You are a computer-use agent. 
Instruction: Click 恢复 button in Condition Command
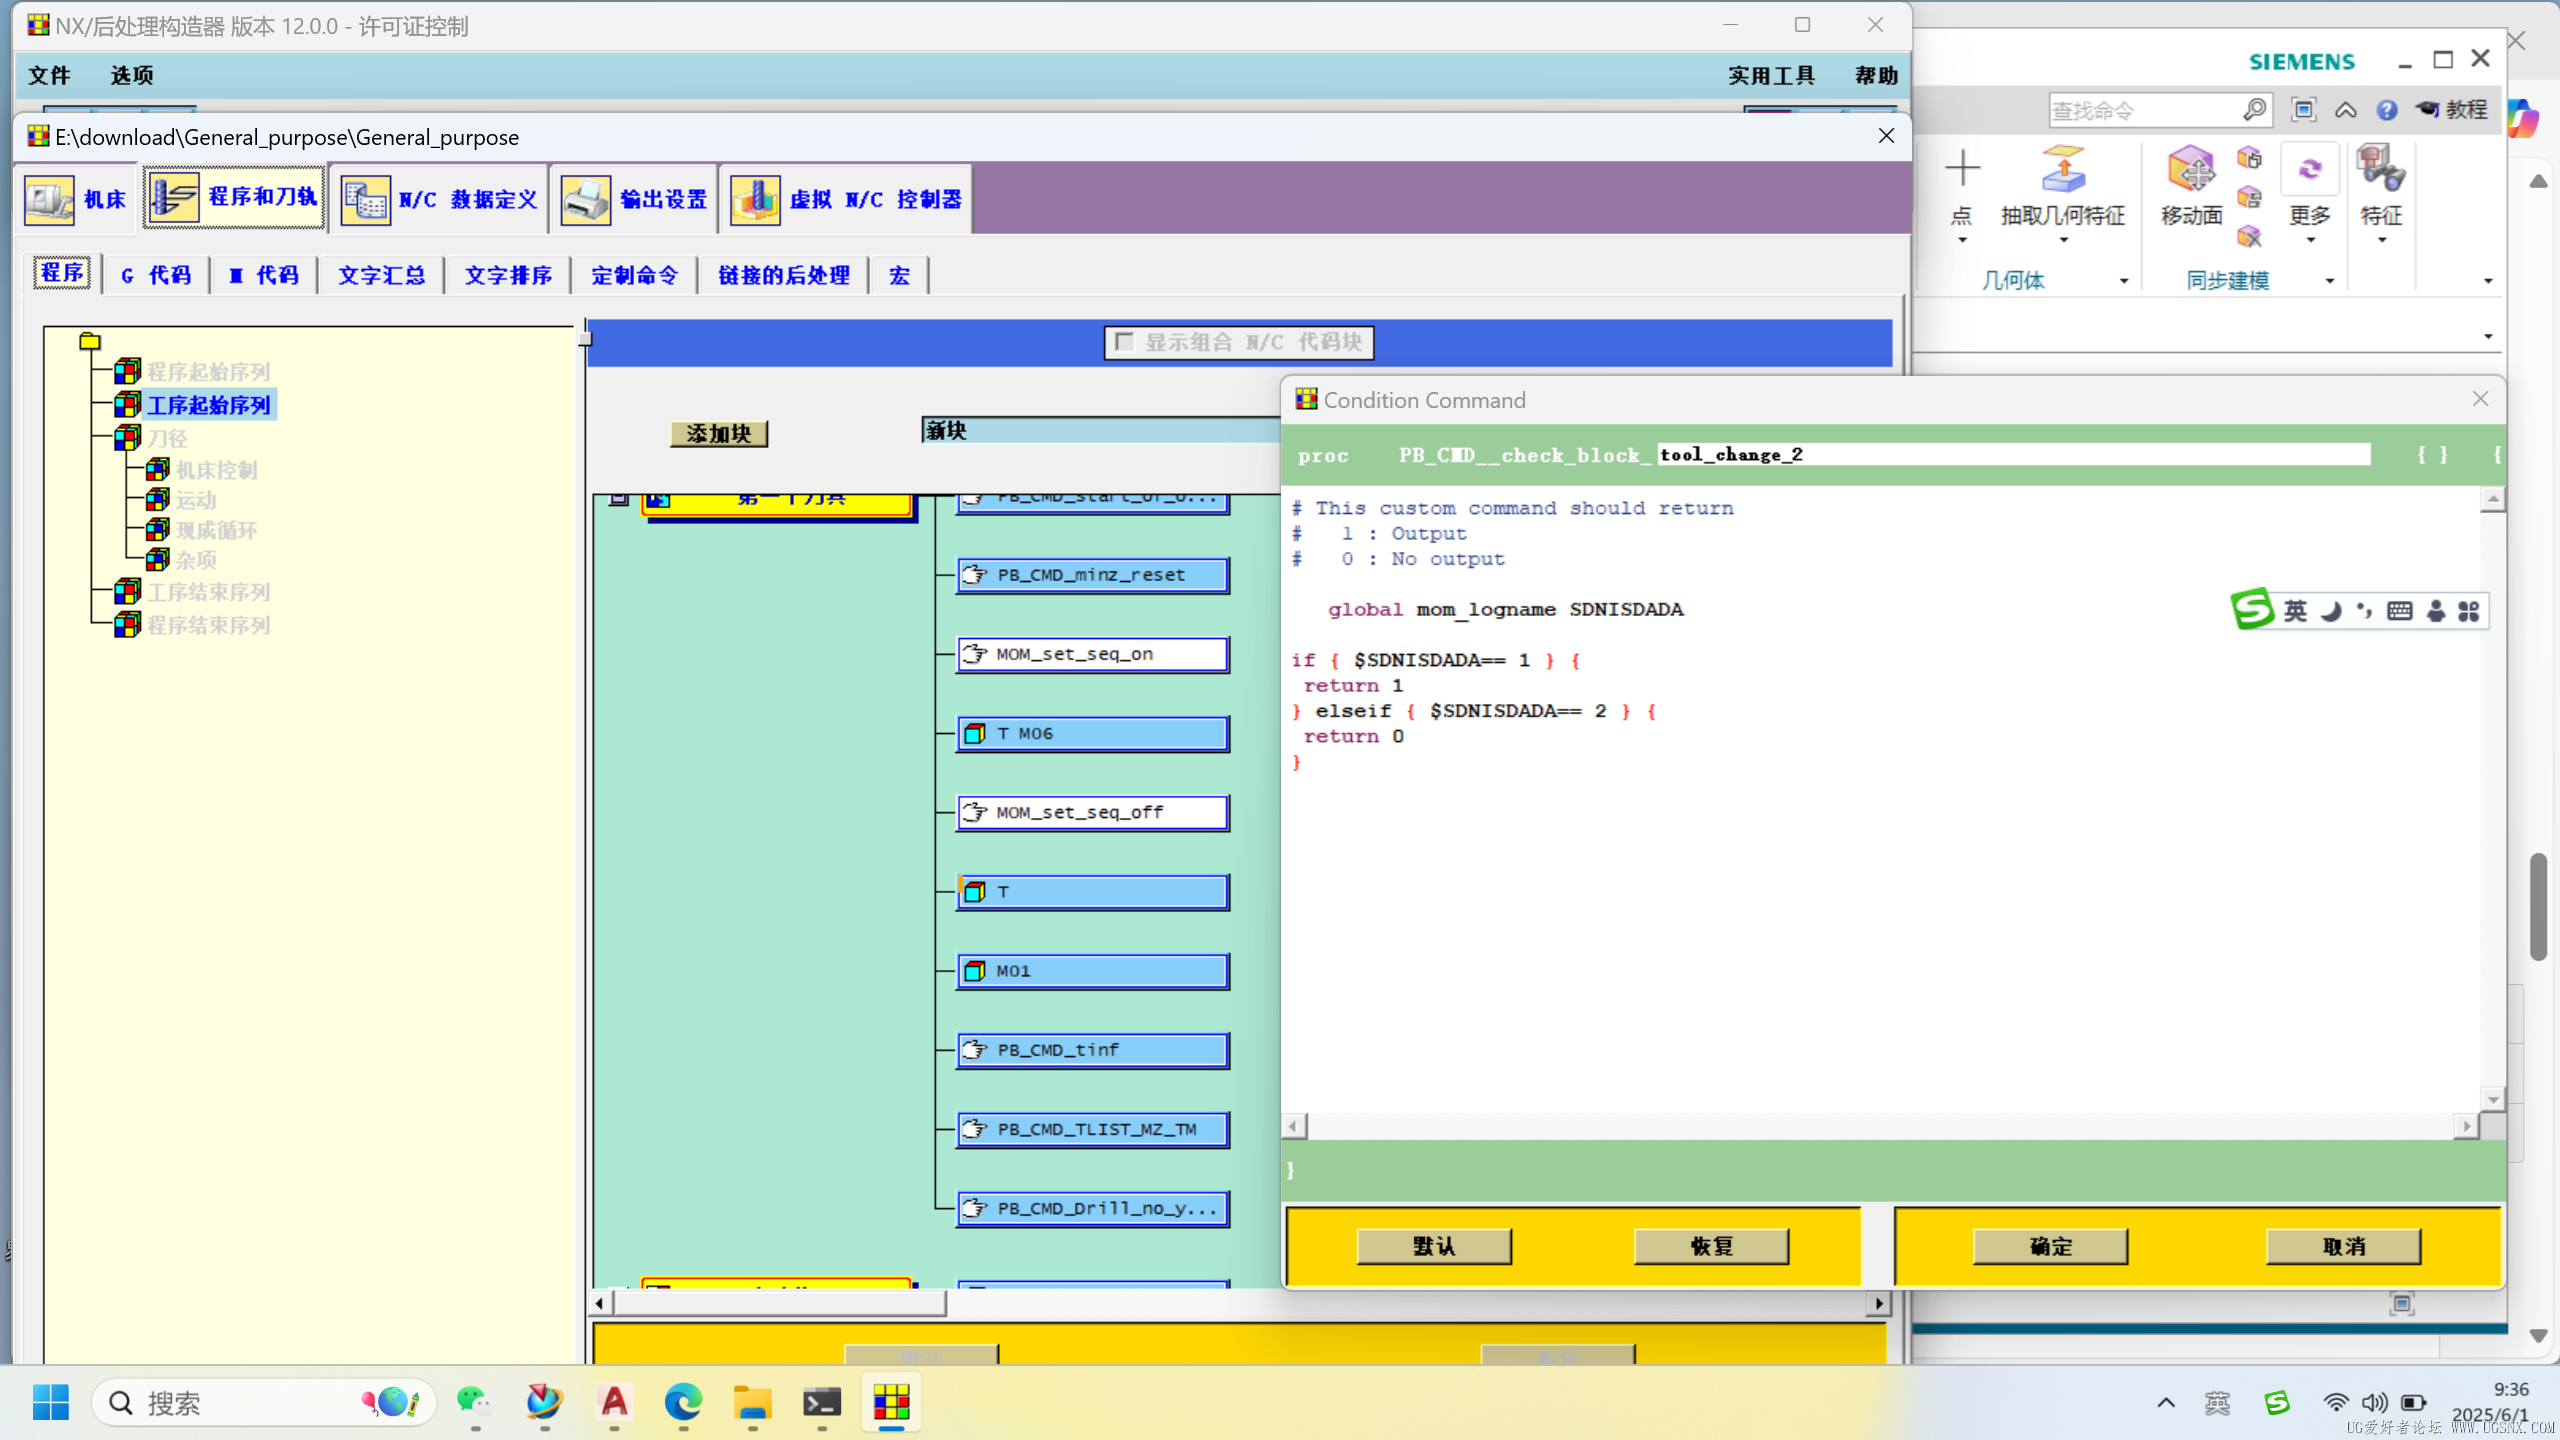(x=1711, y=1246)
